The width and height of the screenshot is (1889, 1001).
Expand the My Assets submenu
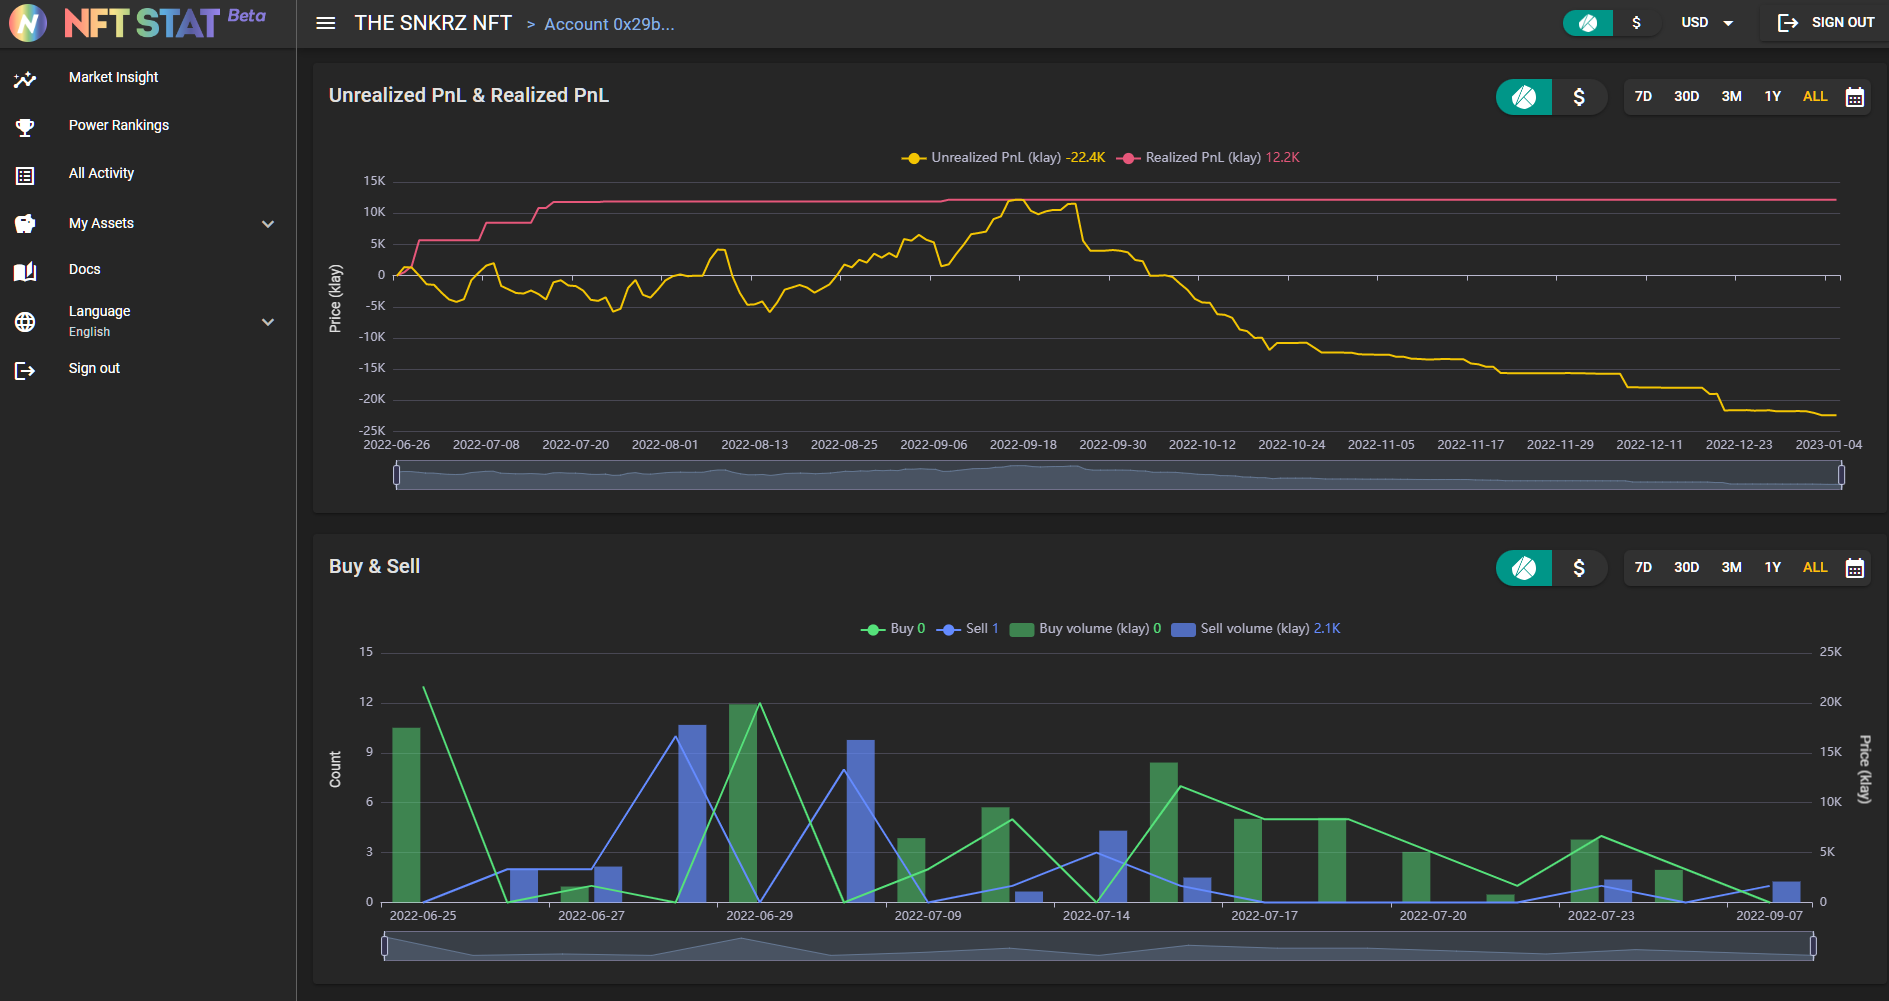pyautogui.click(x=267, y=224)
